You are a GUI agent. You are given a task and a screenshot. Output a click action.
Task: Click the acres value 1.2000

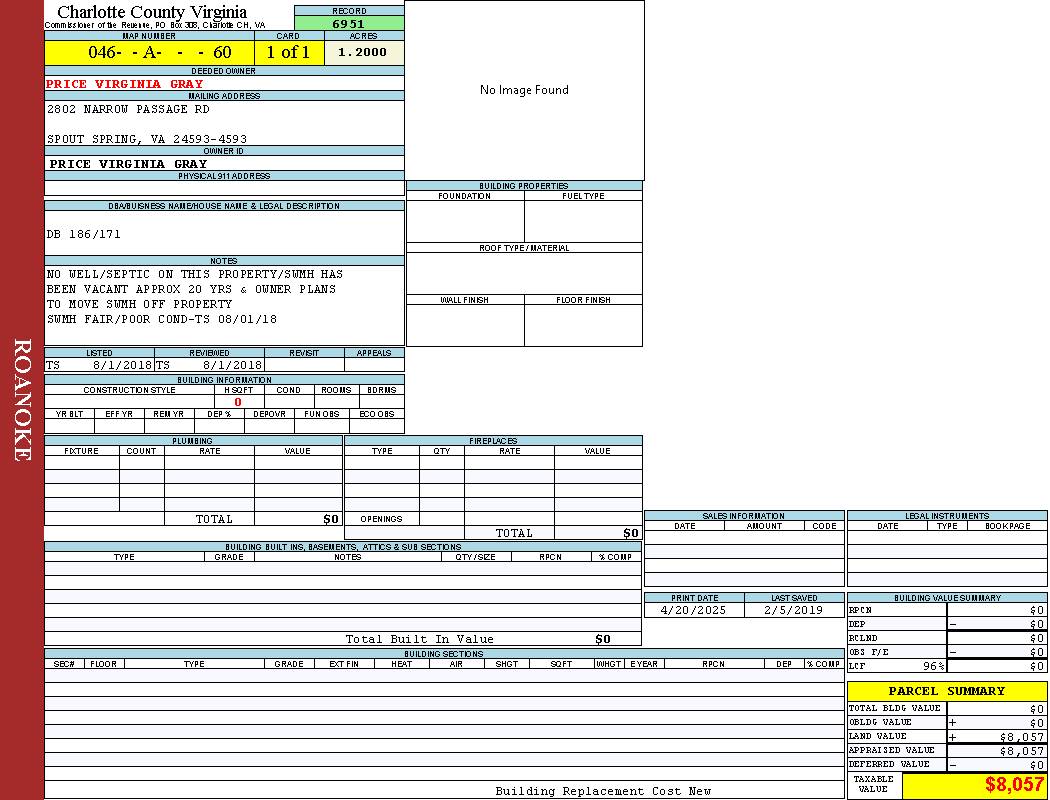(x=363, y=53)
